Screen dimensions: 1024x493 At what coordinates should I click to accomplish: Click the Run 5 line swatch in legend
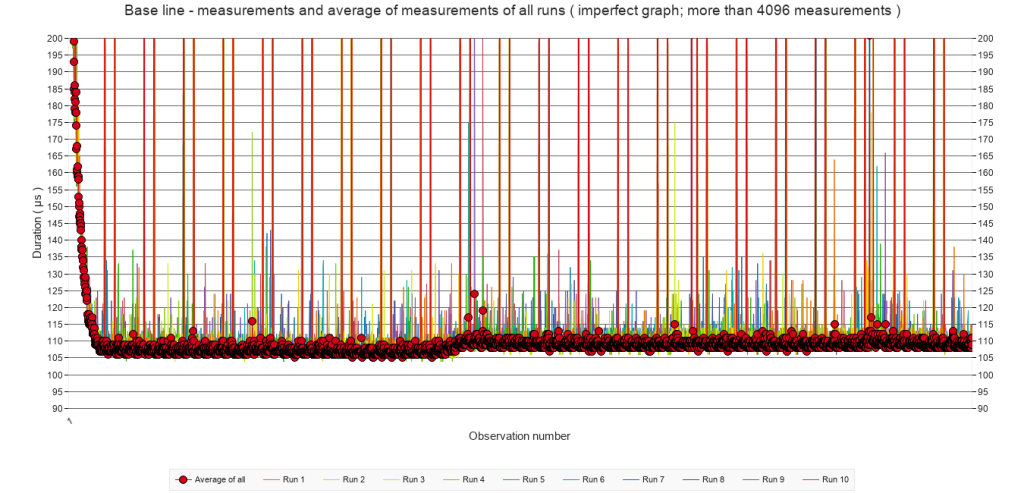click(x=512, y=480)
